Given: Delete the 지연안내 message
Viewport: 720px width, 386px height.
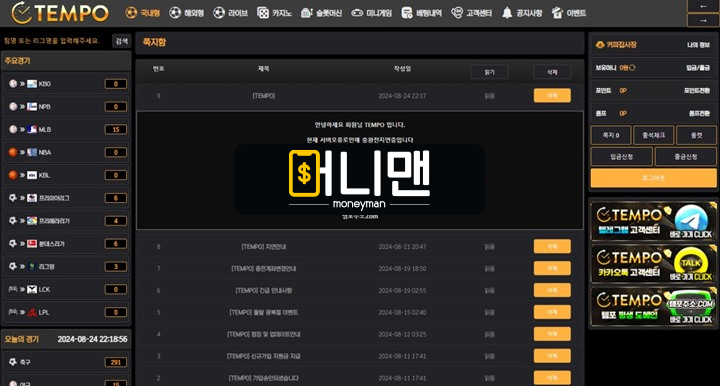Looking at the screenshot, I should (552, 246).
